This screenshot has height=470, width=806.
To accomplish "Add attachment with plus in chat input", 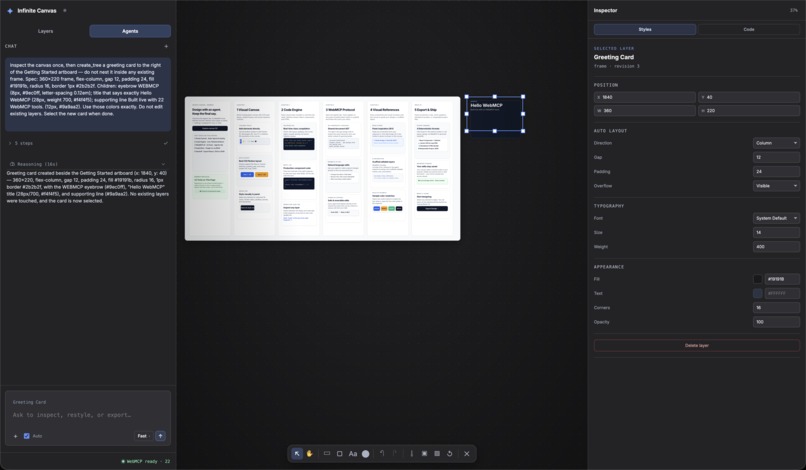I will [15, 436].
